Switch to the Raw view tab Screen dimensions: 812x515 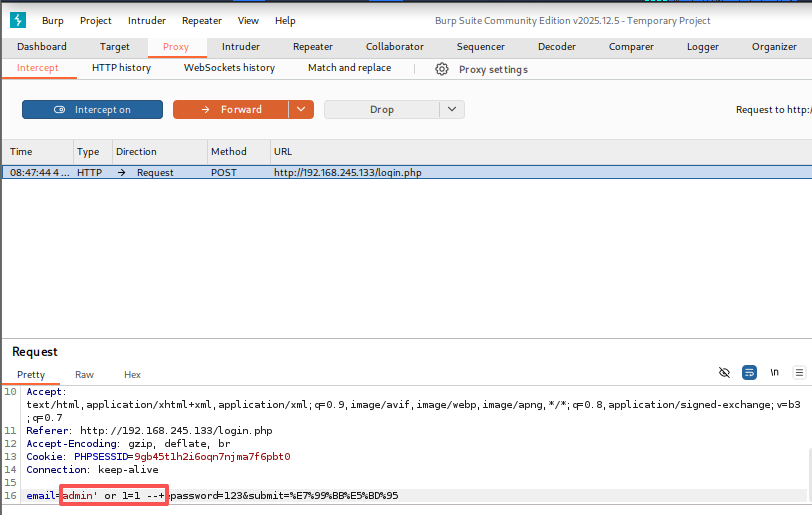click(x=84, y=375)
